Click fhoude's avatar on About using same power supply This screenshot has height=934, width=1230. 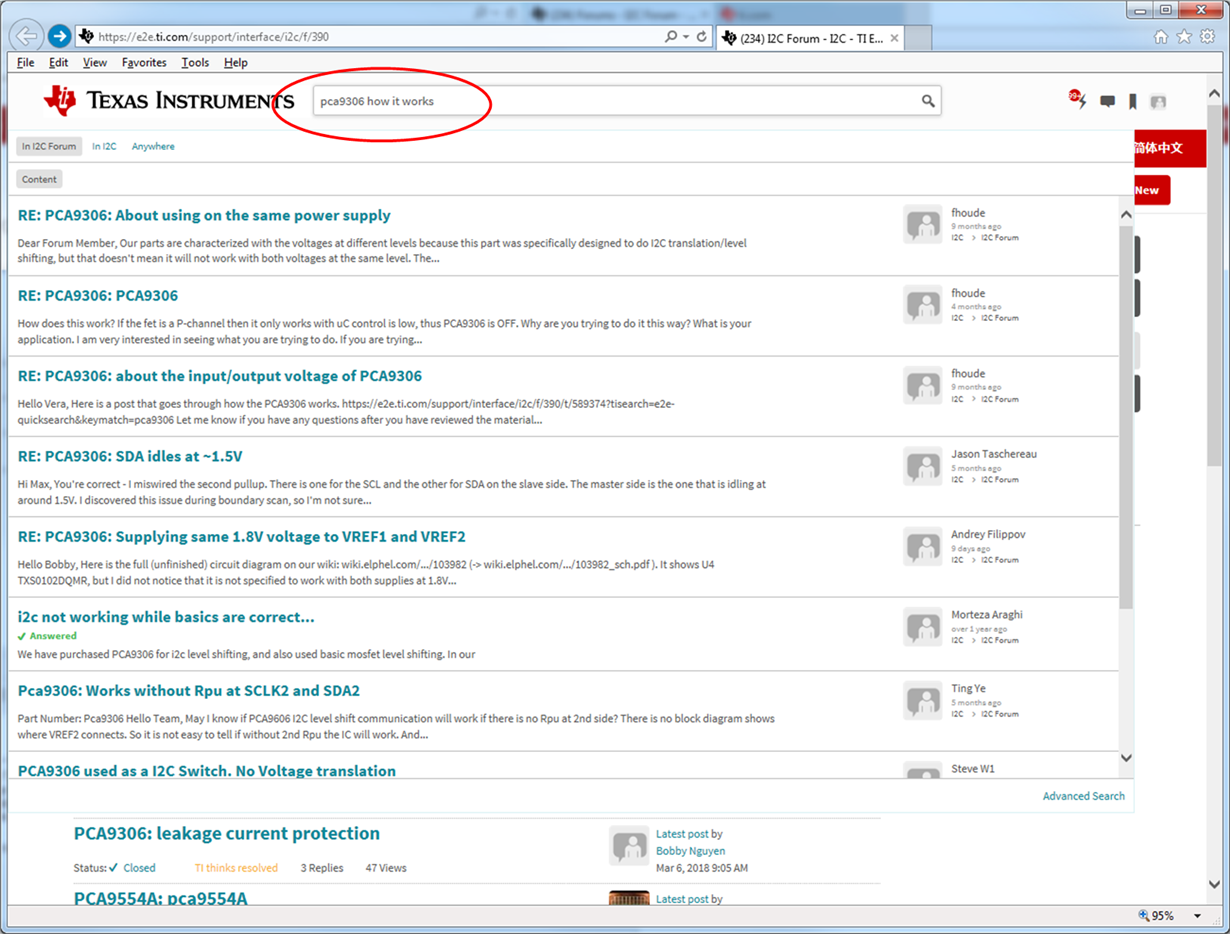(x=922, y=225)
